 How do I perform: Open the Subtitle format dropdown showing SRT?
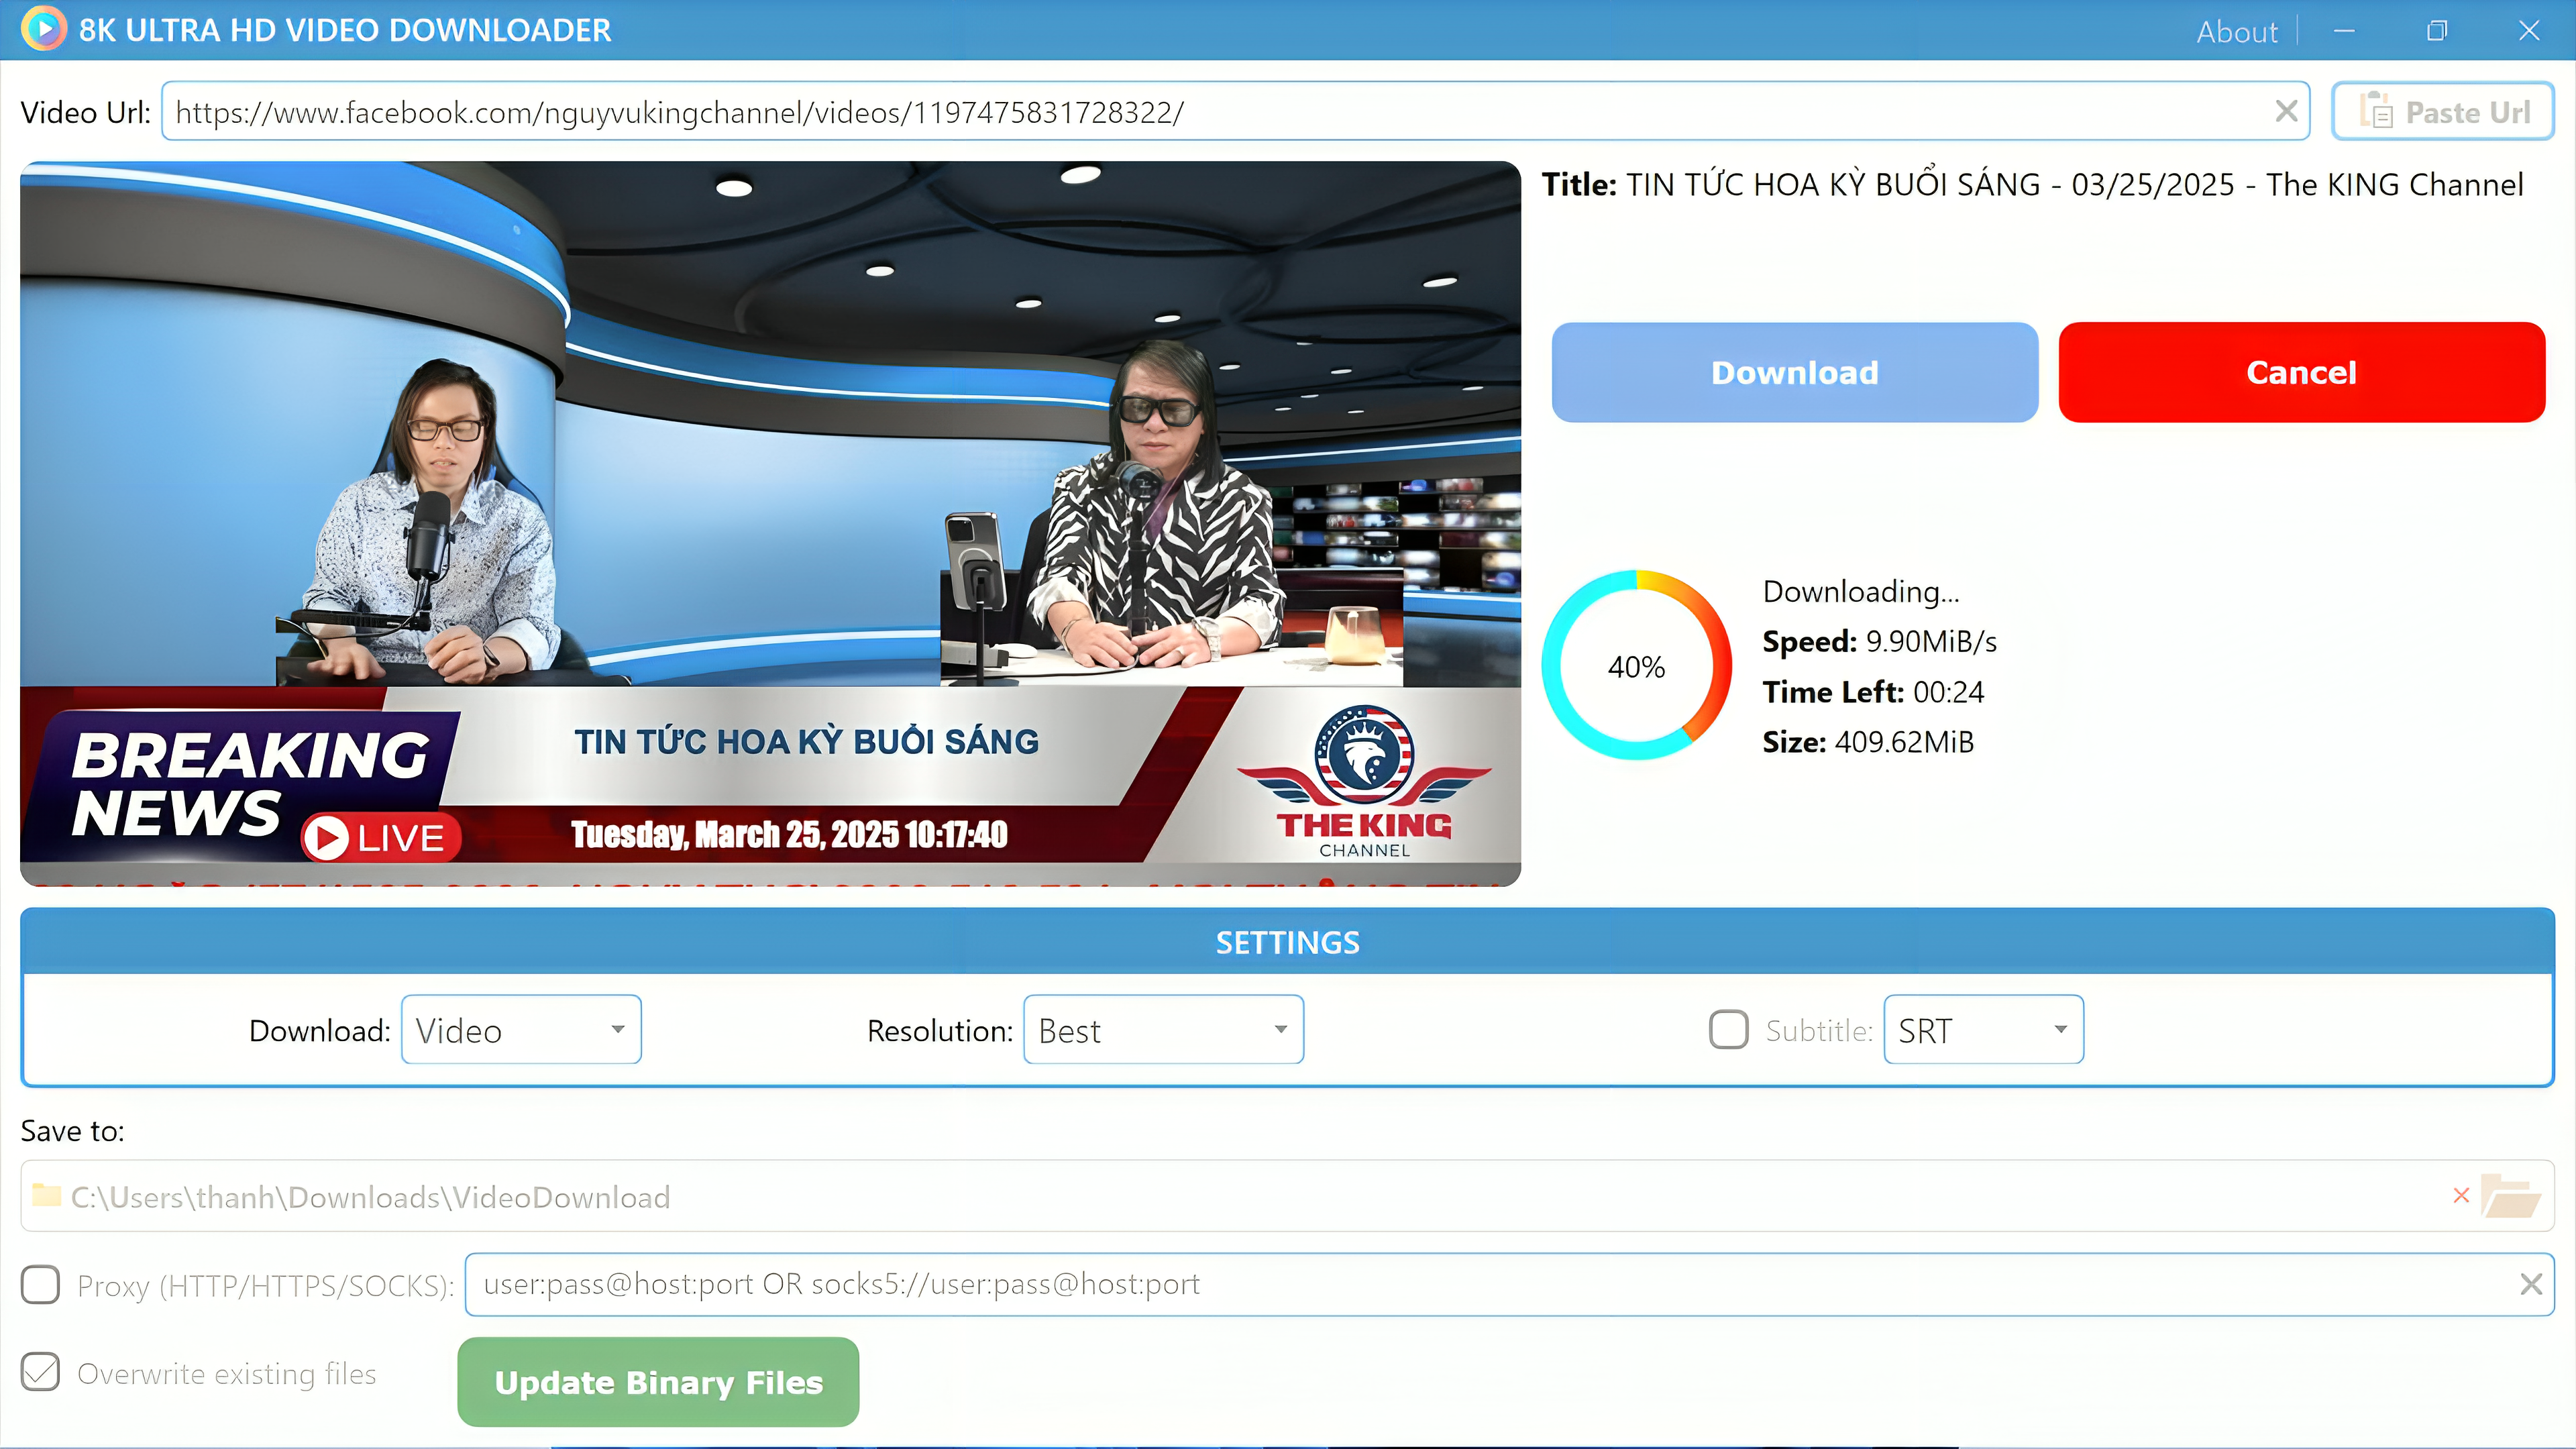tap(1983, 1030)
